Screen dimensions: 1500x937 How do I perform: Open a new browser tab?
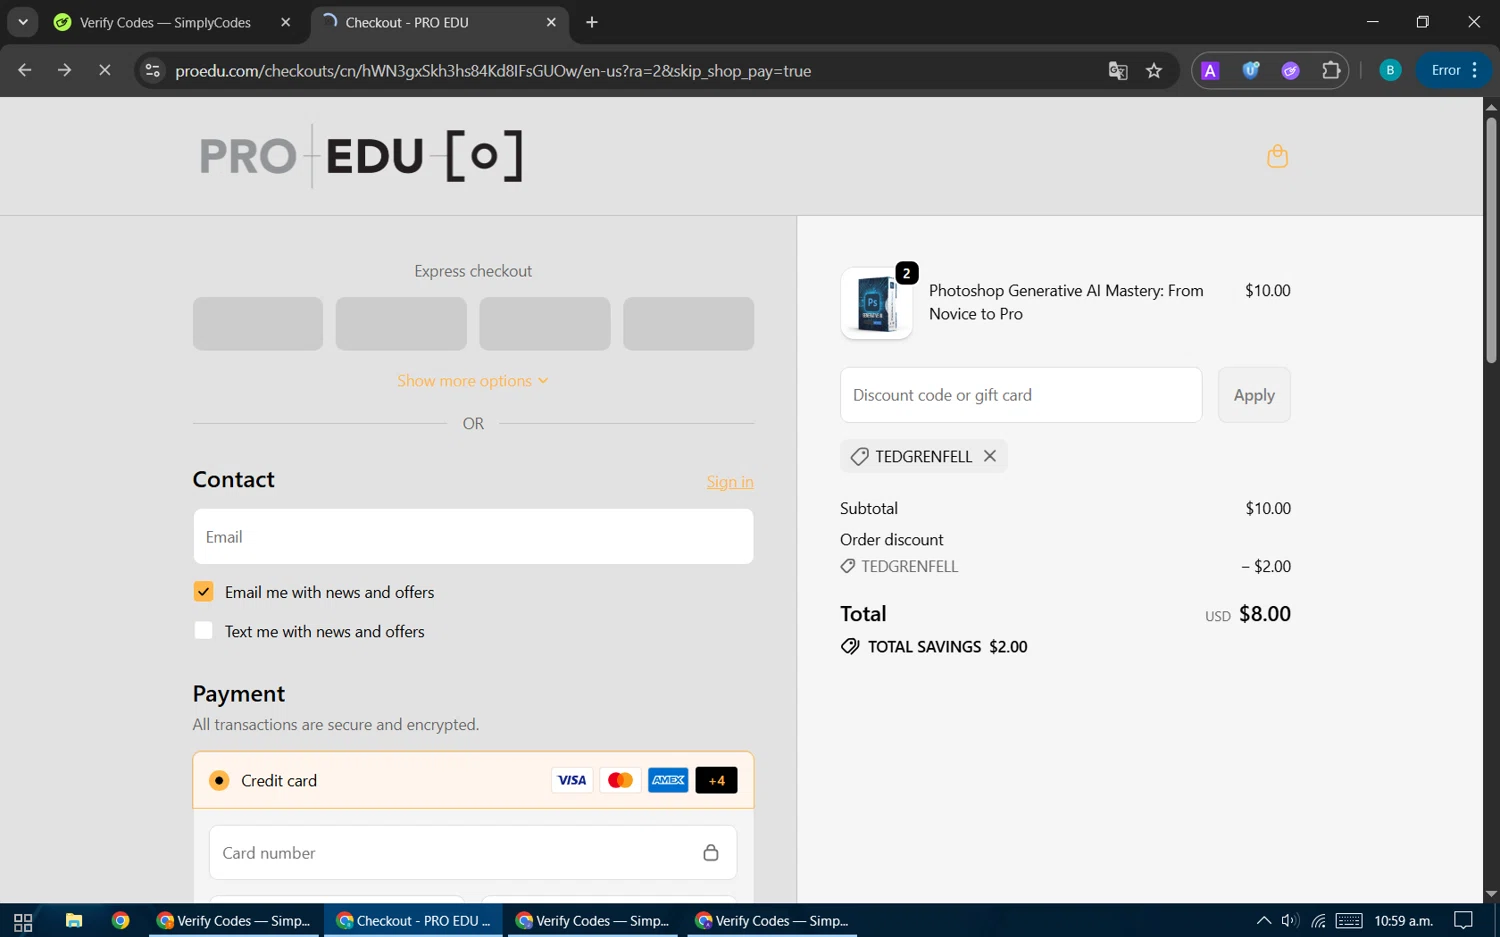coord(592,22)
